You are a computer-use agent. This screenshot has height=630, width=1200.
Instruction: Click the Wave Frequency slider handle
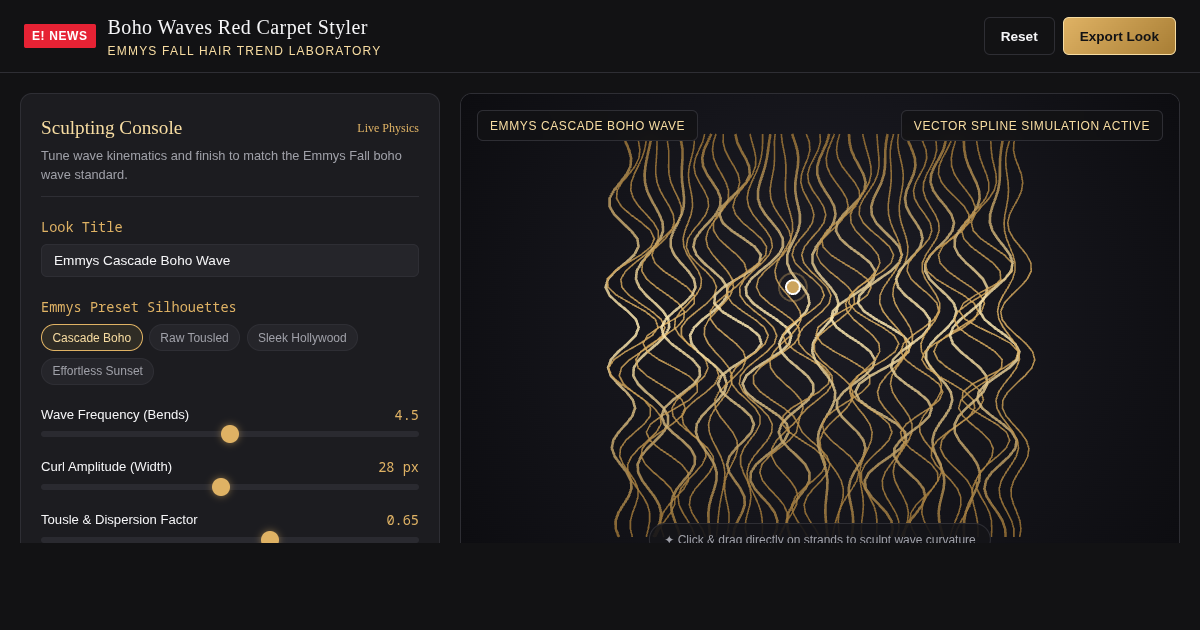230,434
